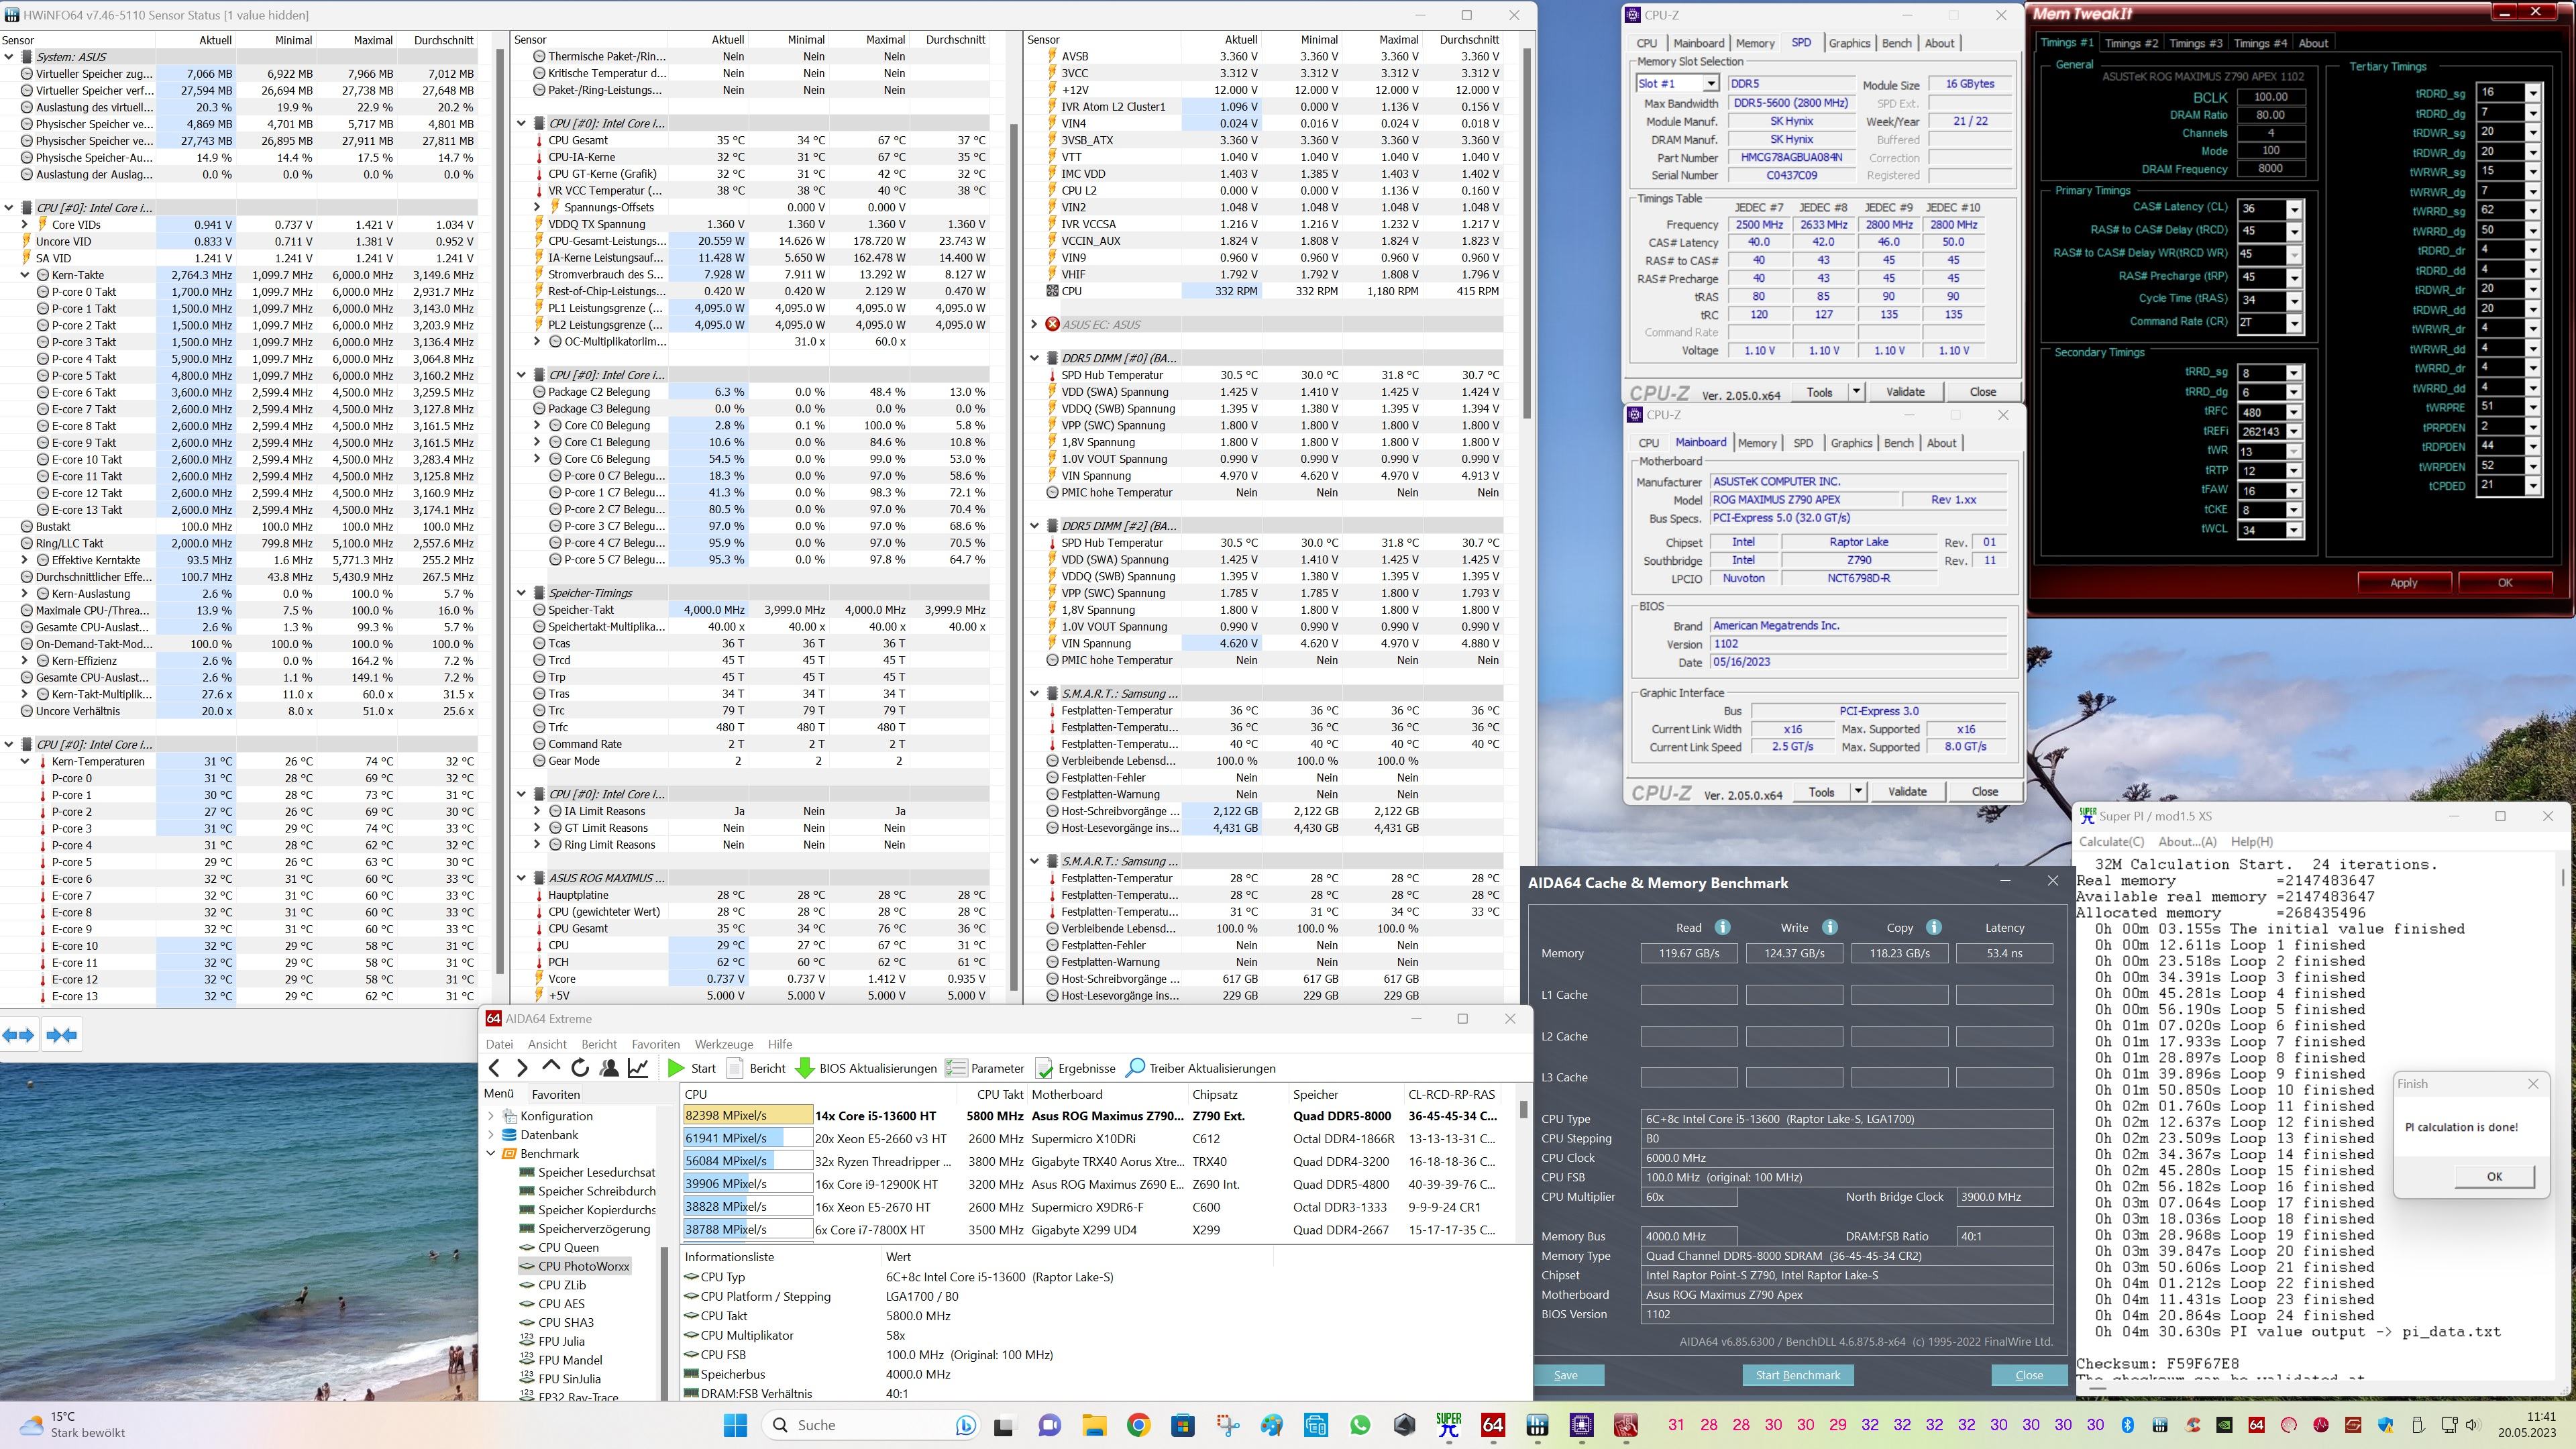The width and height of the screenshot is (2576, 1449).
Task: Open Werkzeuge menu in AIDA64 Extreme
Action: coord(723,1044)
